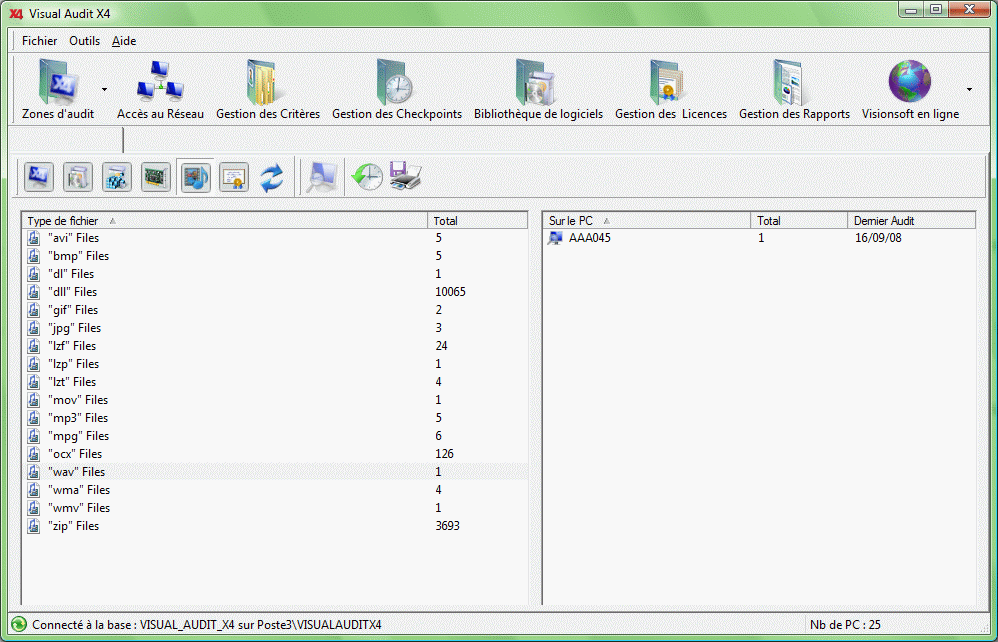Open the Aide menu
Image resolution: width=998 pixels, height=642 pixels.
pyautogui.click(x=124, y=41)
